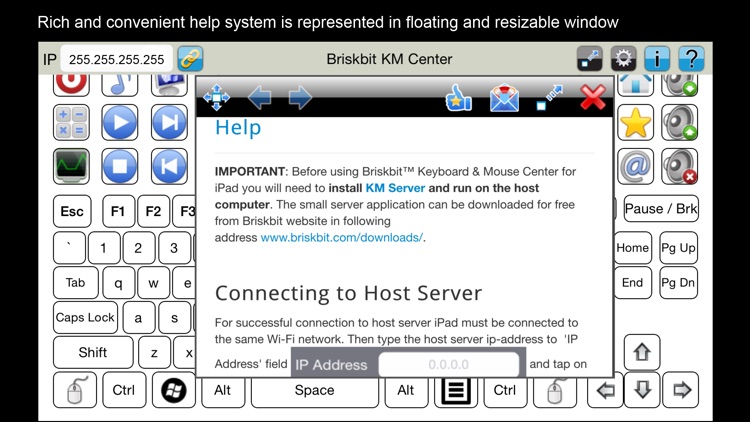The image size is (750, 422).
Task: Click the IP field showing 255.255.255.255
Action: (116, 59)
